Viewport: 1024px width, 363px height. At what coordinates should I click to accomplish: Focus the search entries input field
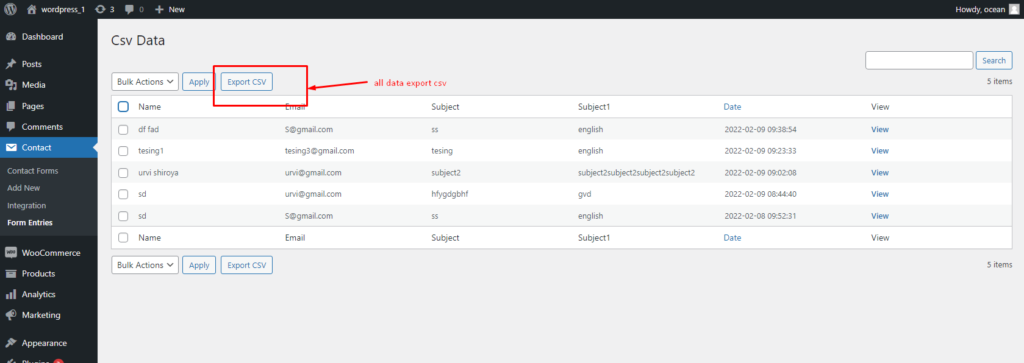click(x=919, y=60)
